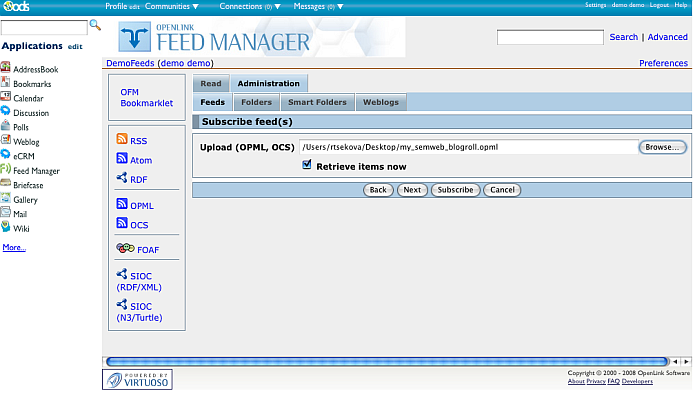Screen dimensions: 700x402
Task: Uncheck Retrieve items now checkbox
Action: point(308,166)
